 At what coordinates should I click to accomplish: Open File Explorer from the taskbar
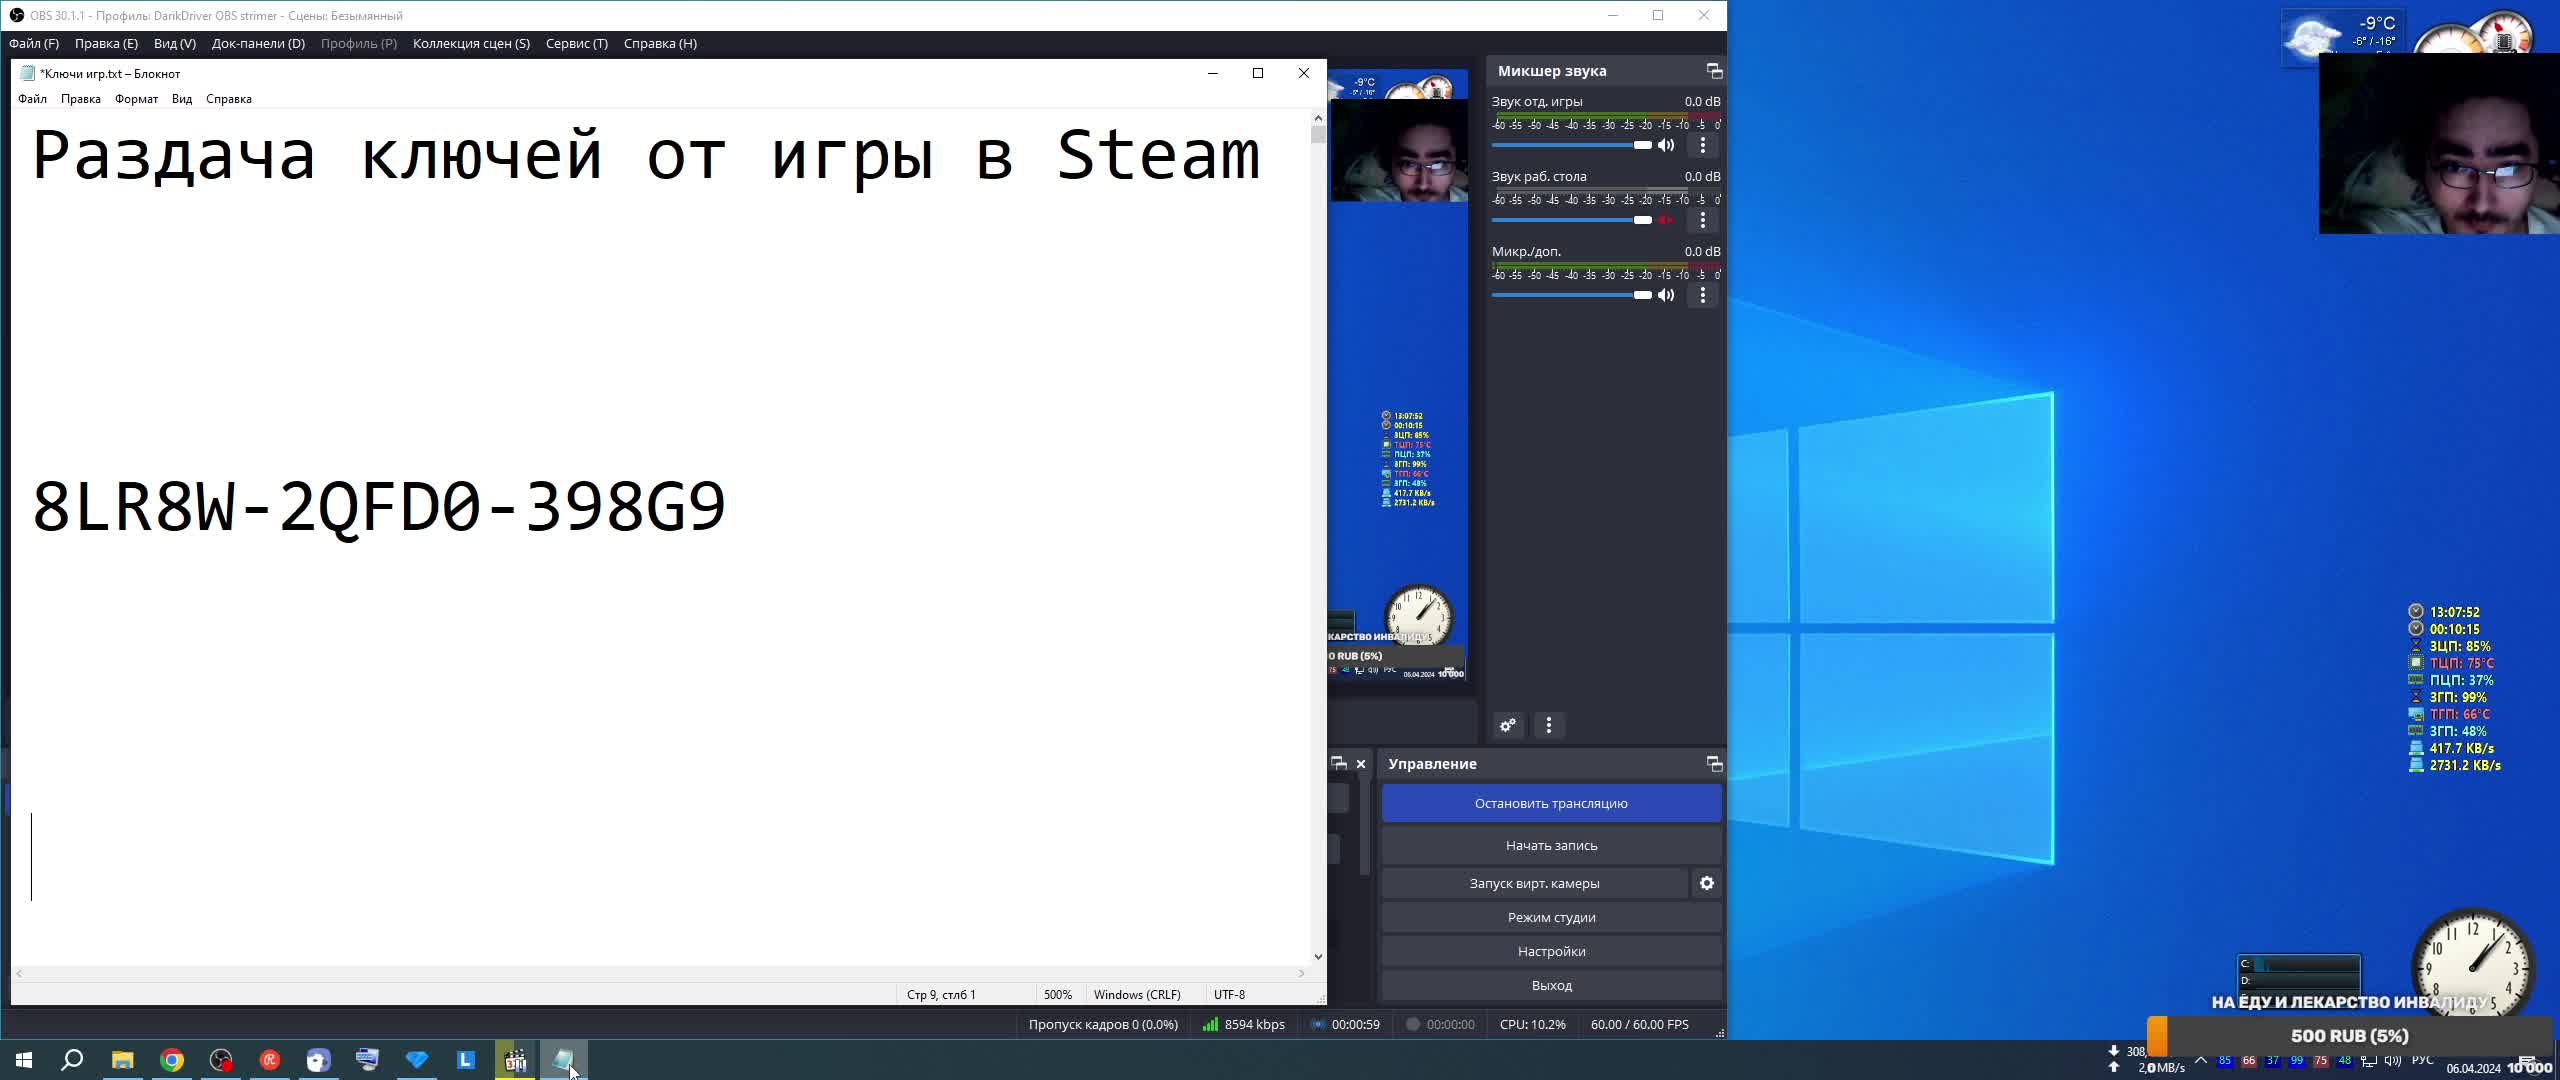(122, 1060)
